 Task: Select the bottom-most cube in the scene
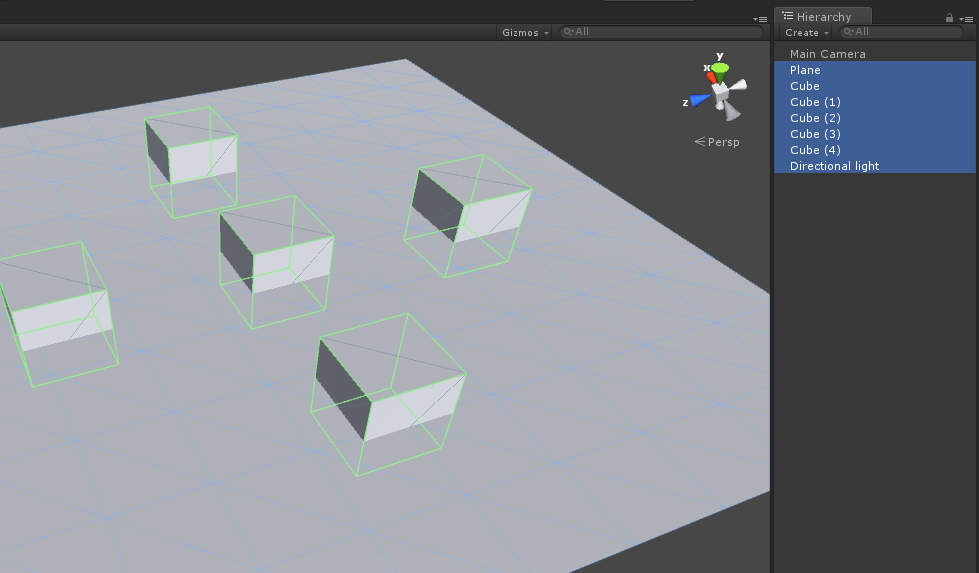tap(388, 394)
